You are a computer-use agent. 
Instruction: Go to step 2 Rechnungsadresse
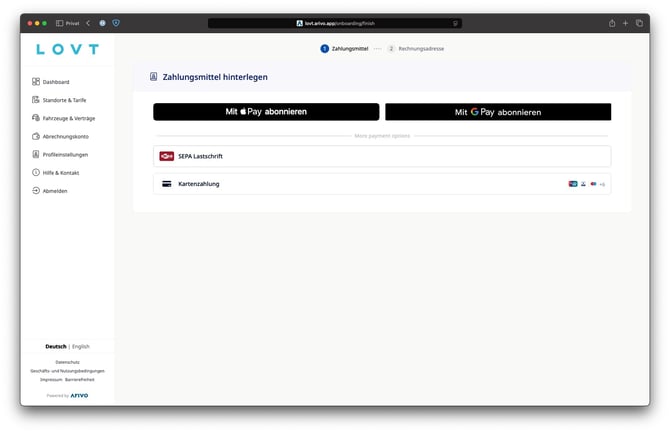coord(415,48)
